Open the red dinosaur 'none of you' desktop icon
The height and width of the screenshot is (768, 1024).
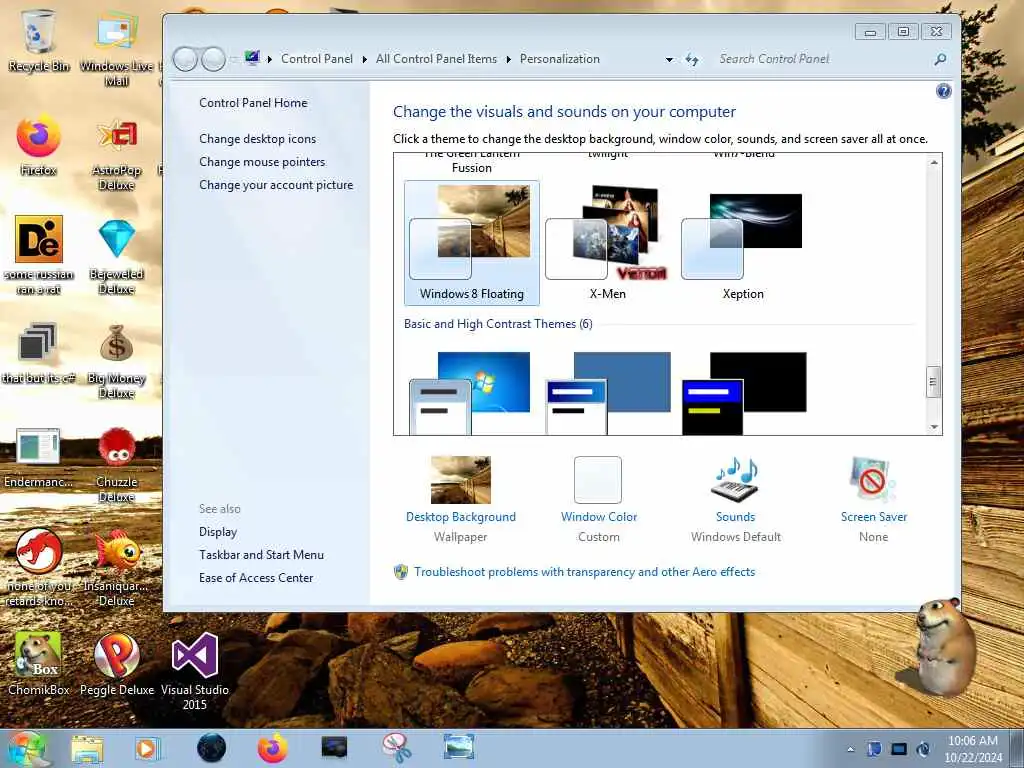click(39, 567)
